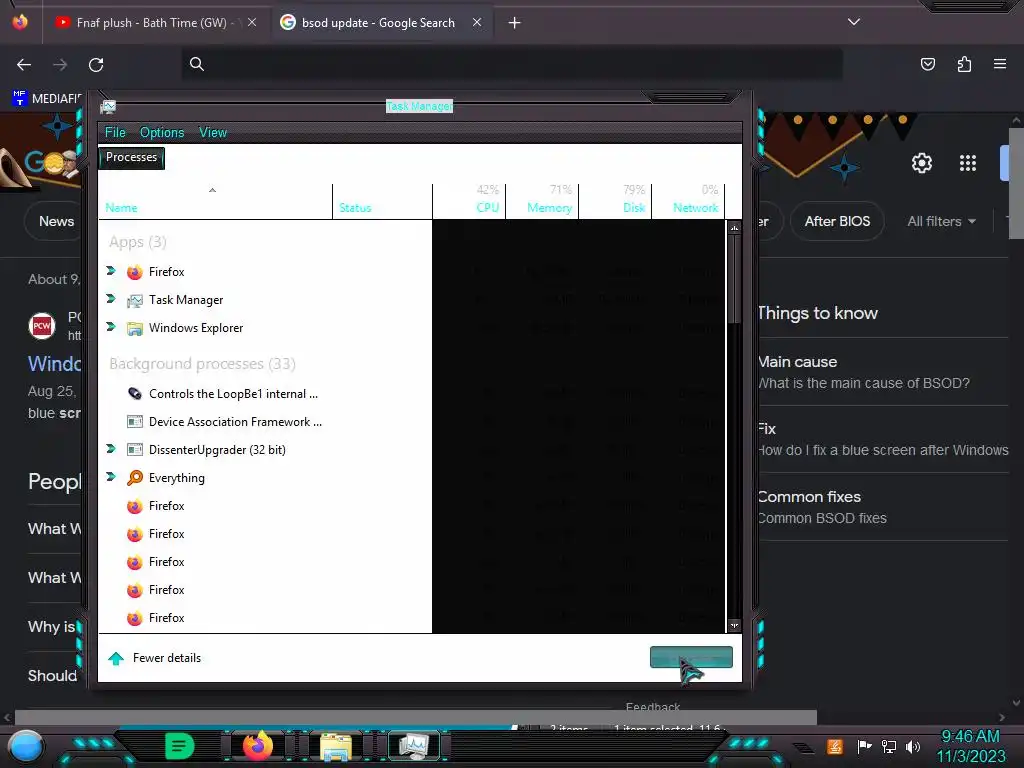The image size is (1024, 768).
Task: Close the bsod update Google Search tab
Action: pos(477,23)
